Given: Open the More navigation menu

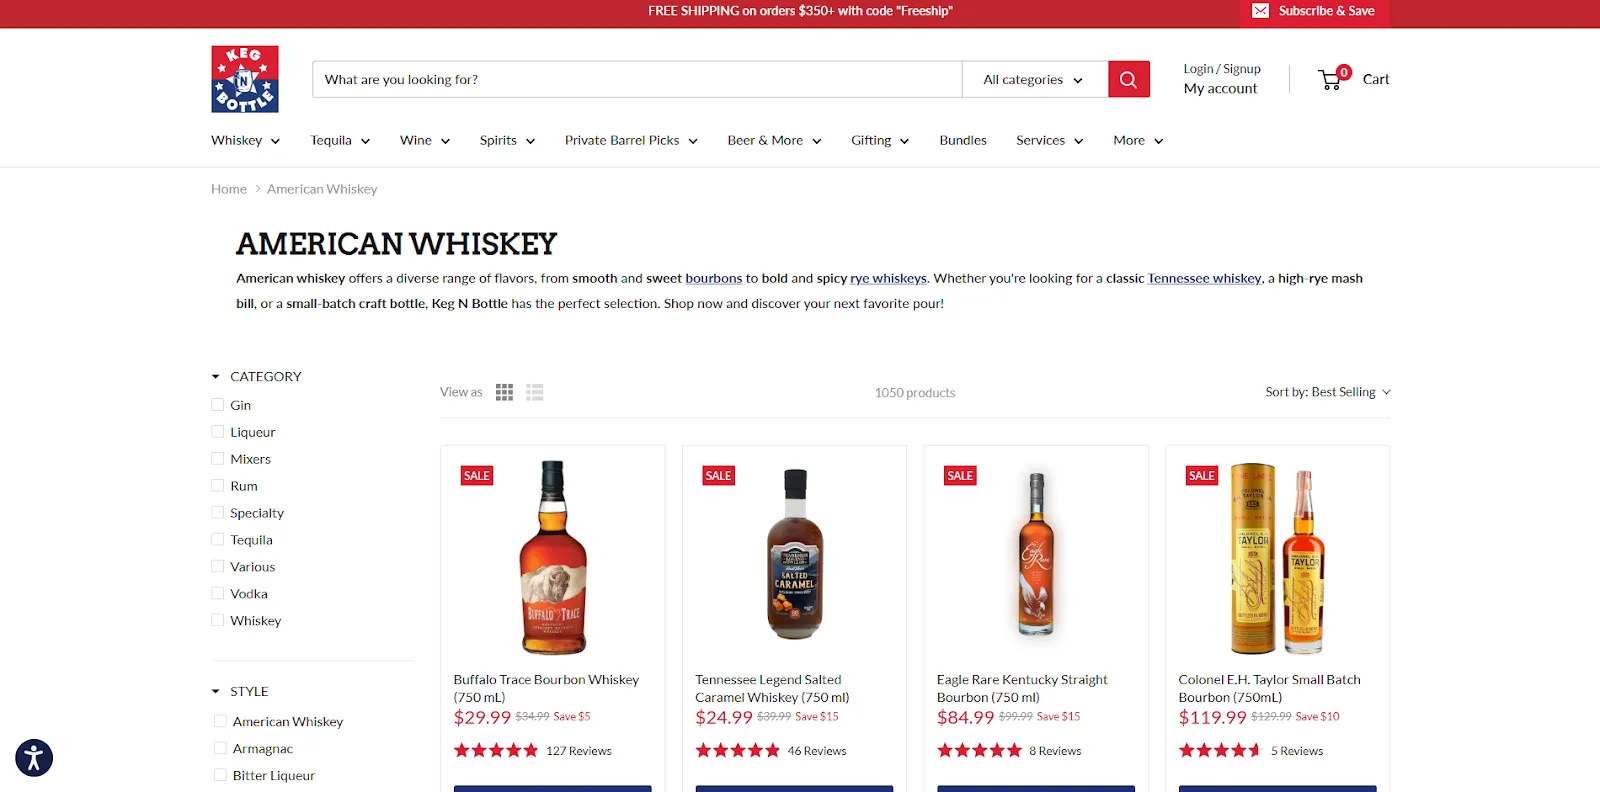Looking at the screenshot, I should point(1138,141).
